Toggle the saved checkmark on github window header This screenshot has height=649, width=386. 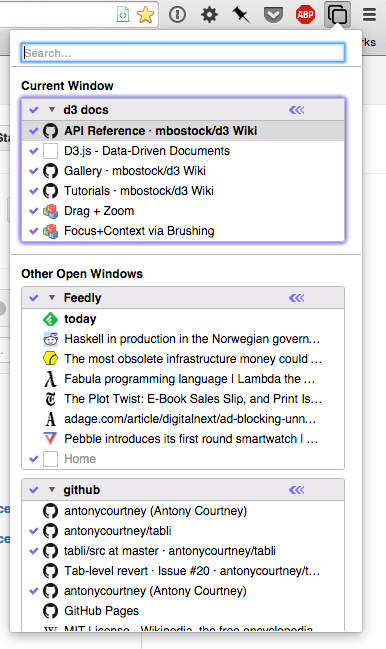[34, 490]
